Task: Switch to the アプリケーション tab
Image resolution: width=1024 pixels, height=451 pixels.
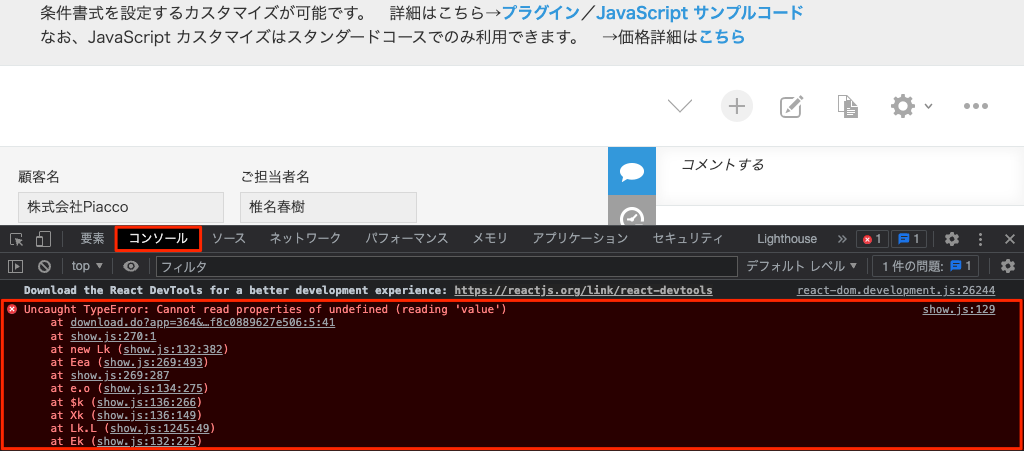Action: pos(580,239)
